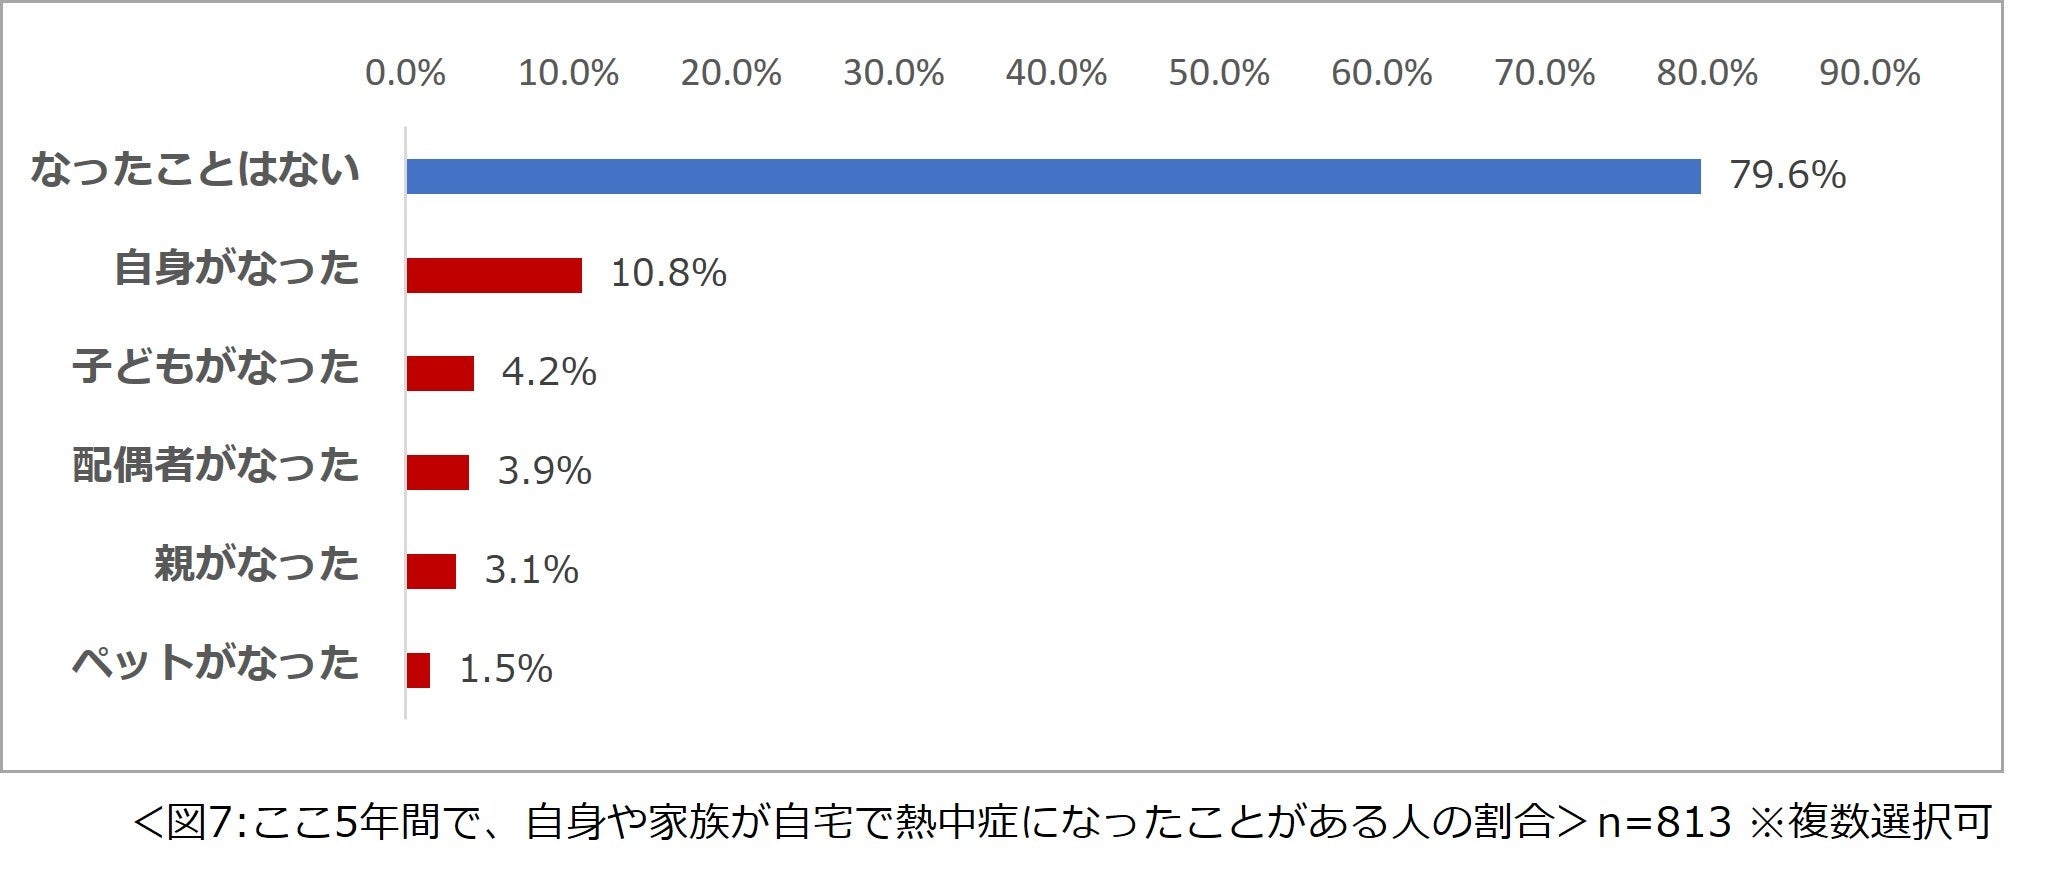This screenshot has width=2053, height=877.
Task: Click the 3.1% data label
Action: point(532,570)
